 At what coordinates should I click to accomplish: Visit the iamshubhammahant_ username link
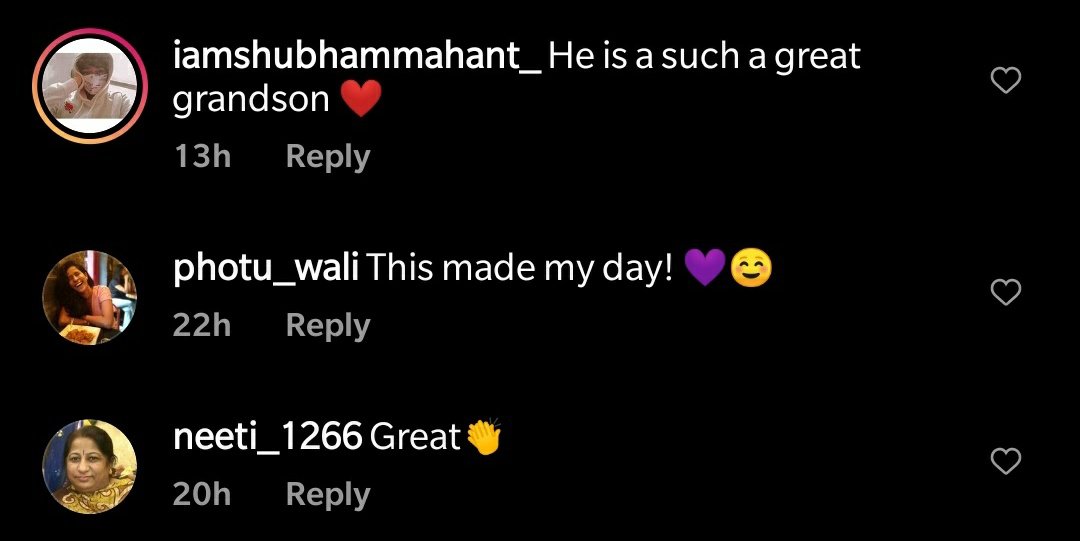(x=357, y=57)
